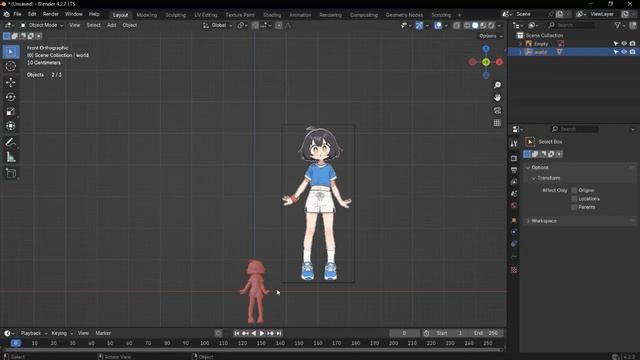Click the outliner search field
This screenshot has width=640, height=360.
(x=571, y=25)
